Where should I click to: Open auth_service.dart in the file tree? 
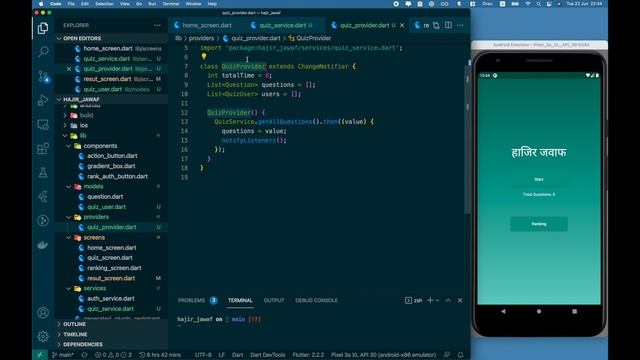coord(110,298)
